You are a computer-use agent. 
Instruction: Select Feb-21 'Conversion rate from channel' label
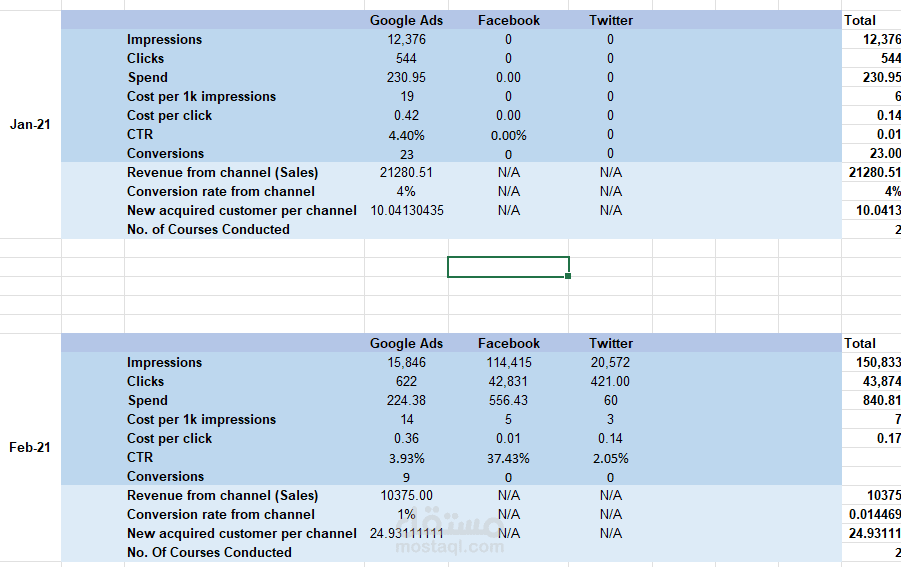(221, 514)
